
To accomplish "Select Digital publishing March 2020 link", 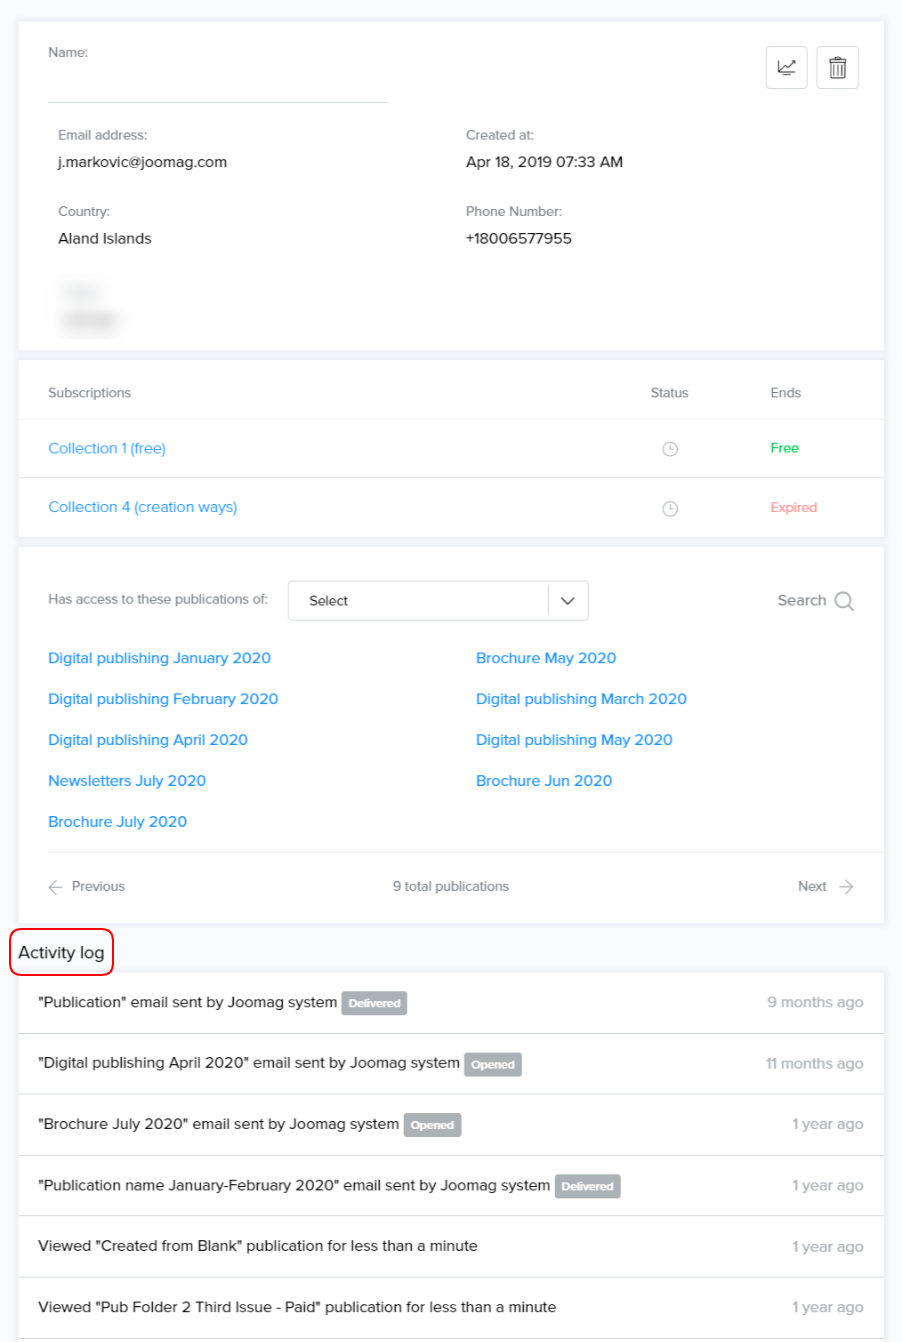I will click(x=581, y=699).
